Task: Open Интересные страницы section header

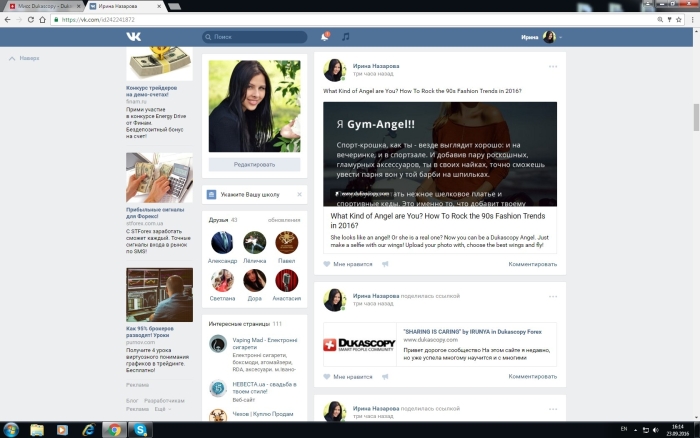Action: (245, 324)
